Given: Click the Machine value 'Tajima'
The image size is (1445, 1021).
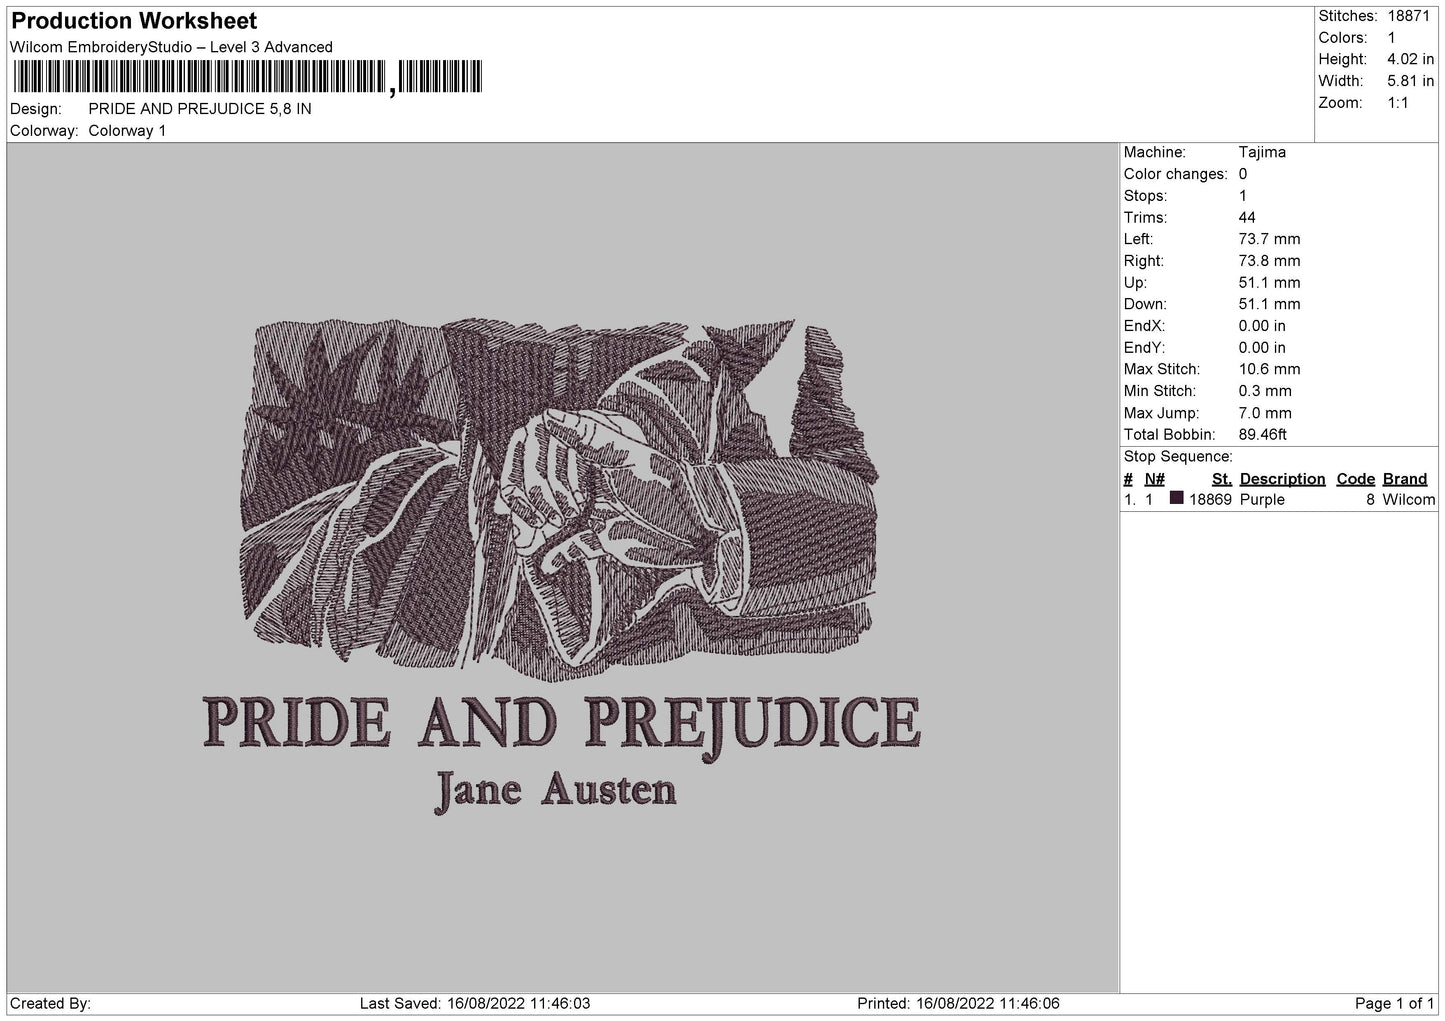Looking at the screenshot, I should point(1262,152).
